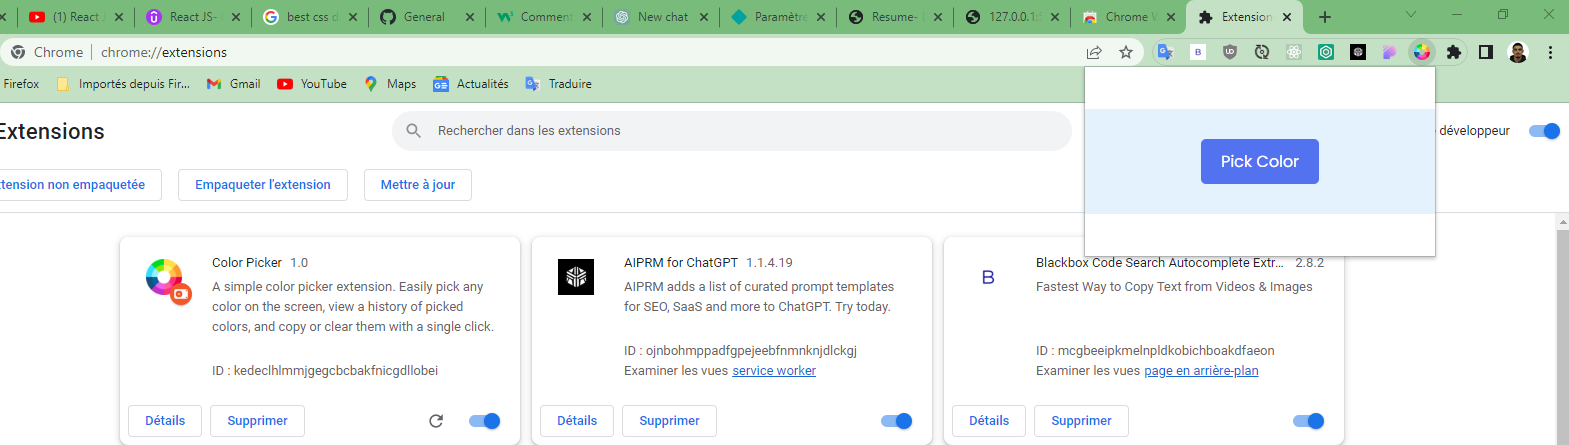Open the Traduire bookmark

(x=558, y=84)
